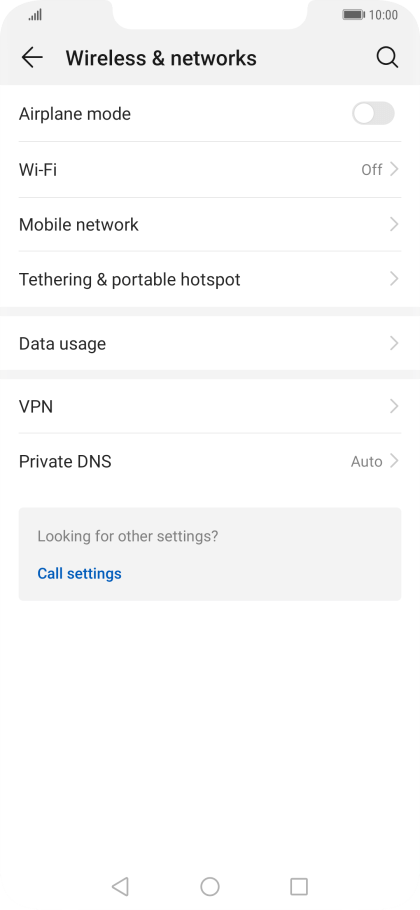This screenshot has width=420, height=910.
Task: Expand Tethering & portable hotspot chevron
Action: [394, 279]
